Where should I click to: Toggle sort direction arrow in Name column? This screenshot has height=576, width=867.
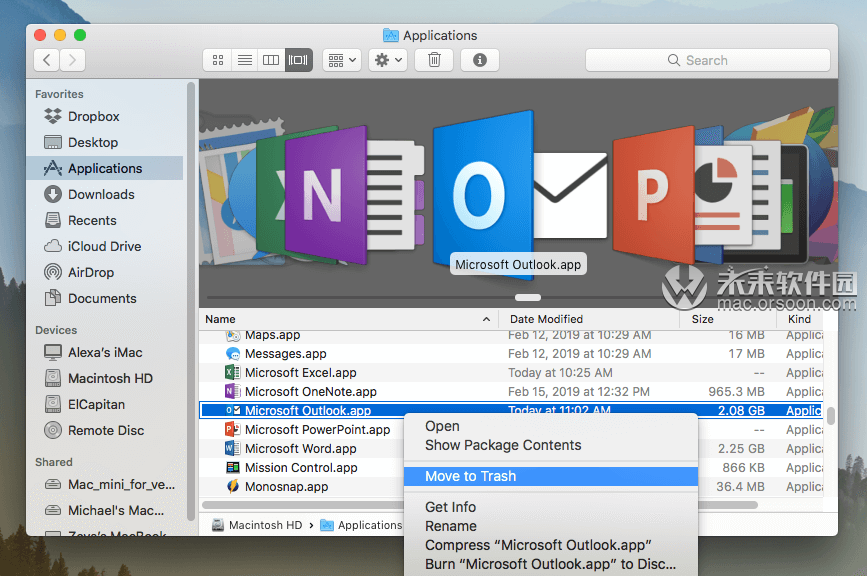pos(486,320)
